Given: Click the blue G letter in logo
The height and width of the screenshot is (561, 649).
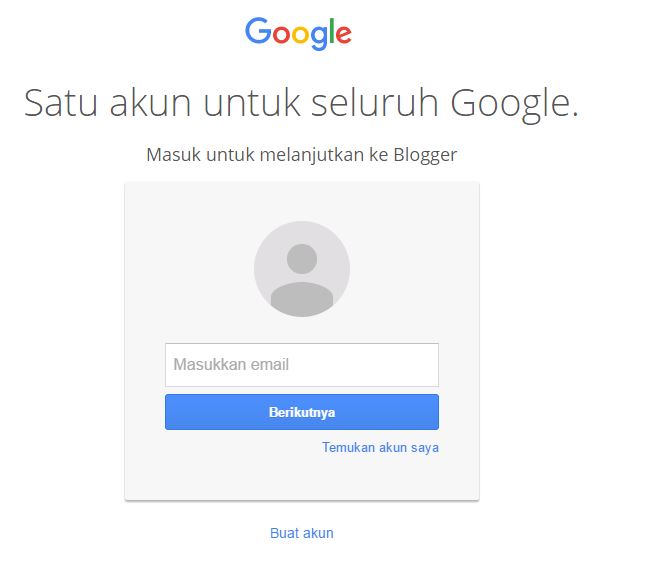Looking at the screenshot, I should (x=258, y=30).
